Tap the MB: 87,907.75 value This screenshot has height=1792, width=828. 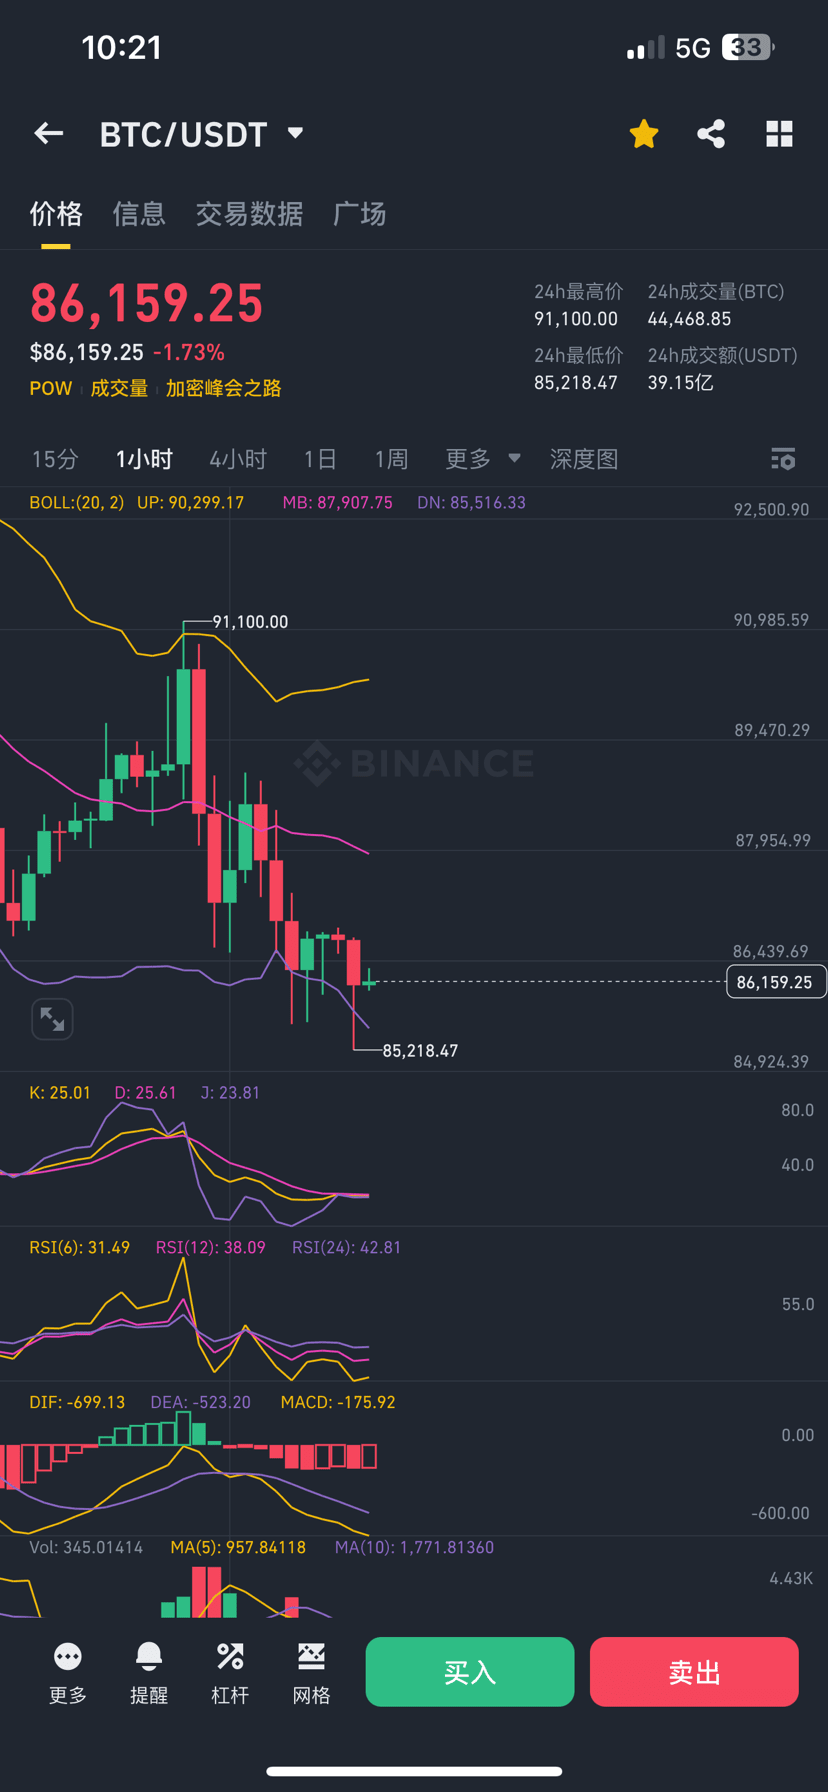(337, 502)
